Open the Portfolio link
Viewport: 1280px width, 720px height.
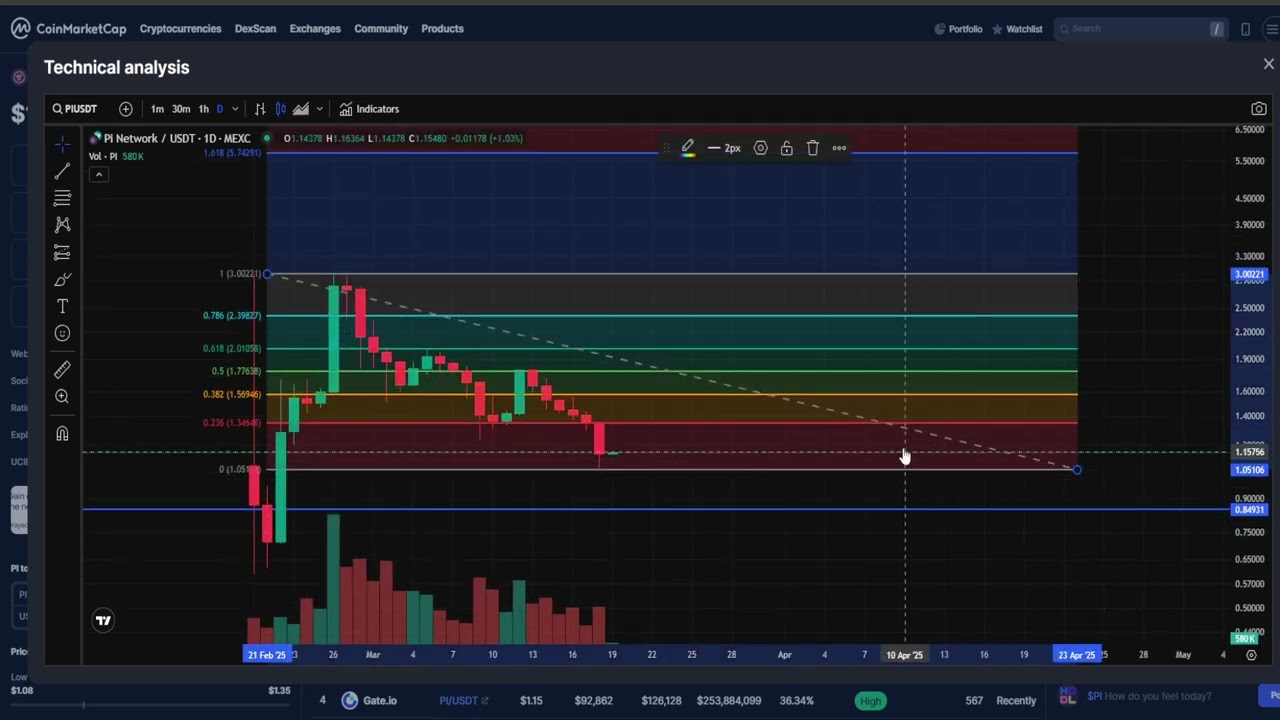[x=958, y=29]
